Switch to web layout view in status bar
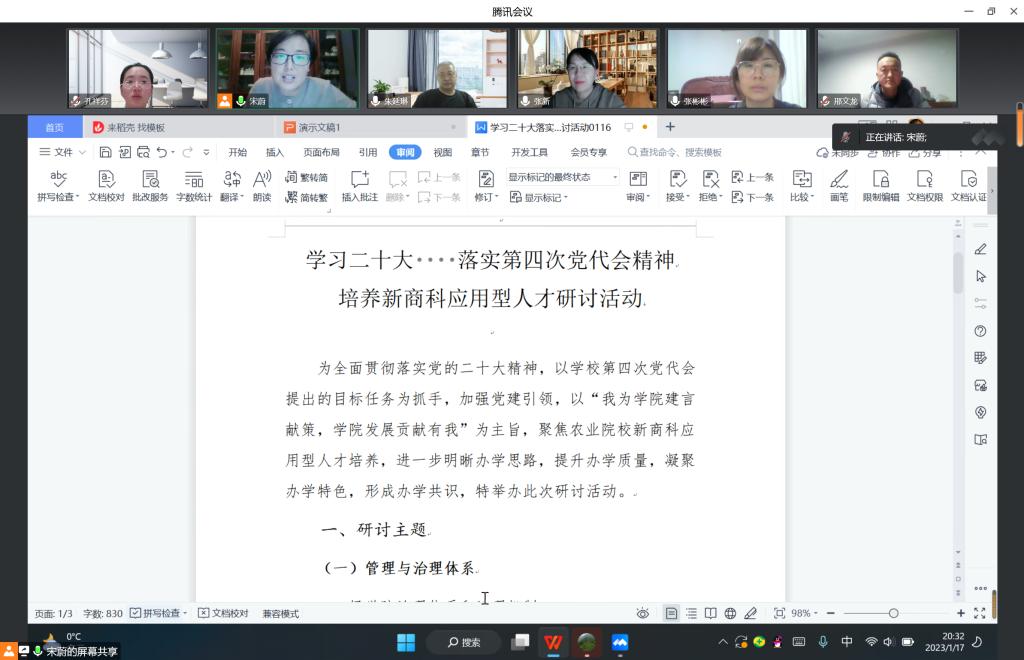The height and width of the screenshot is (660, 1024). 730,613
